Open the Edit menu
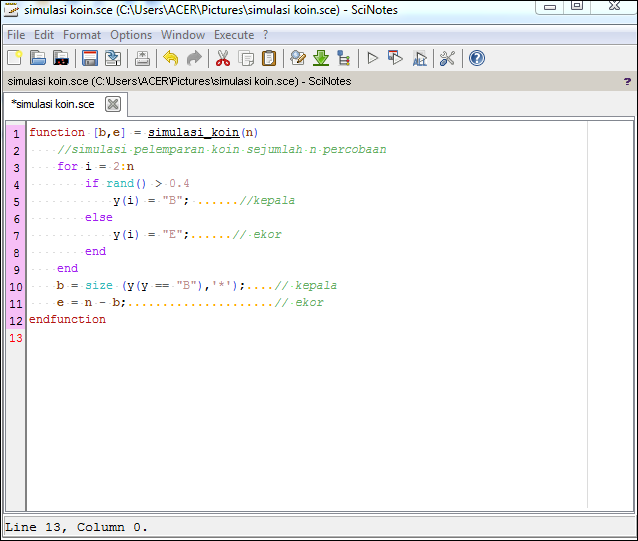The image size is (638, 541). coord(44,35)
